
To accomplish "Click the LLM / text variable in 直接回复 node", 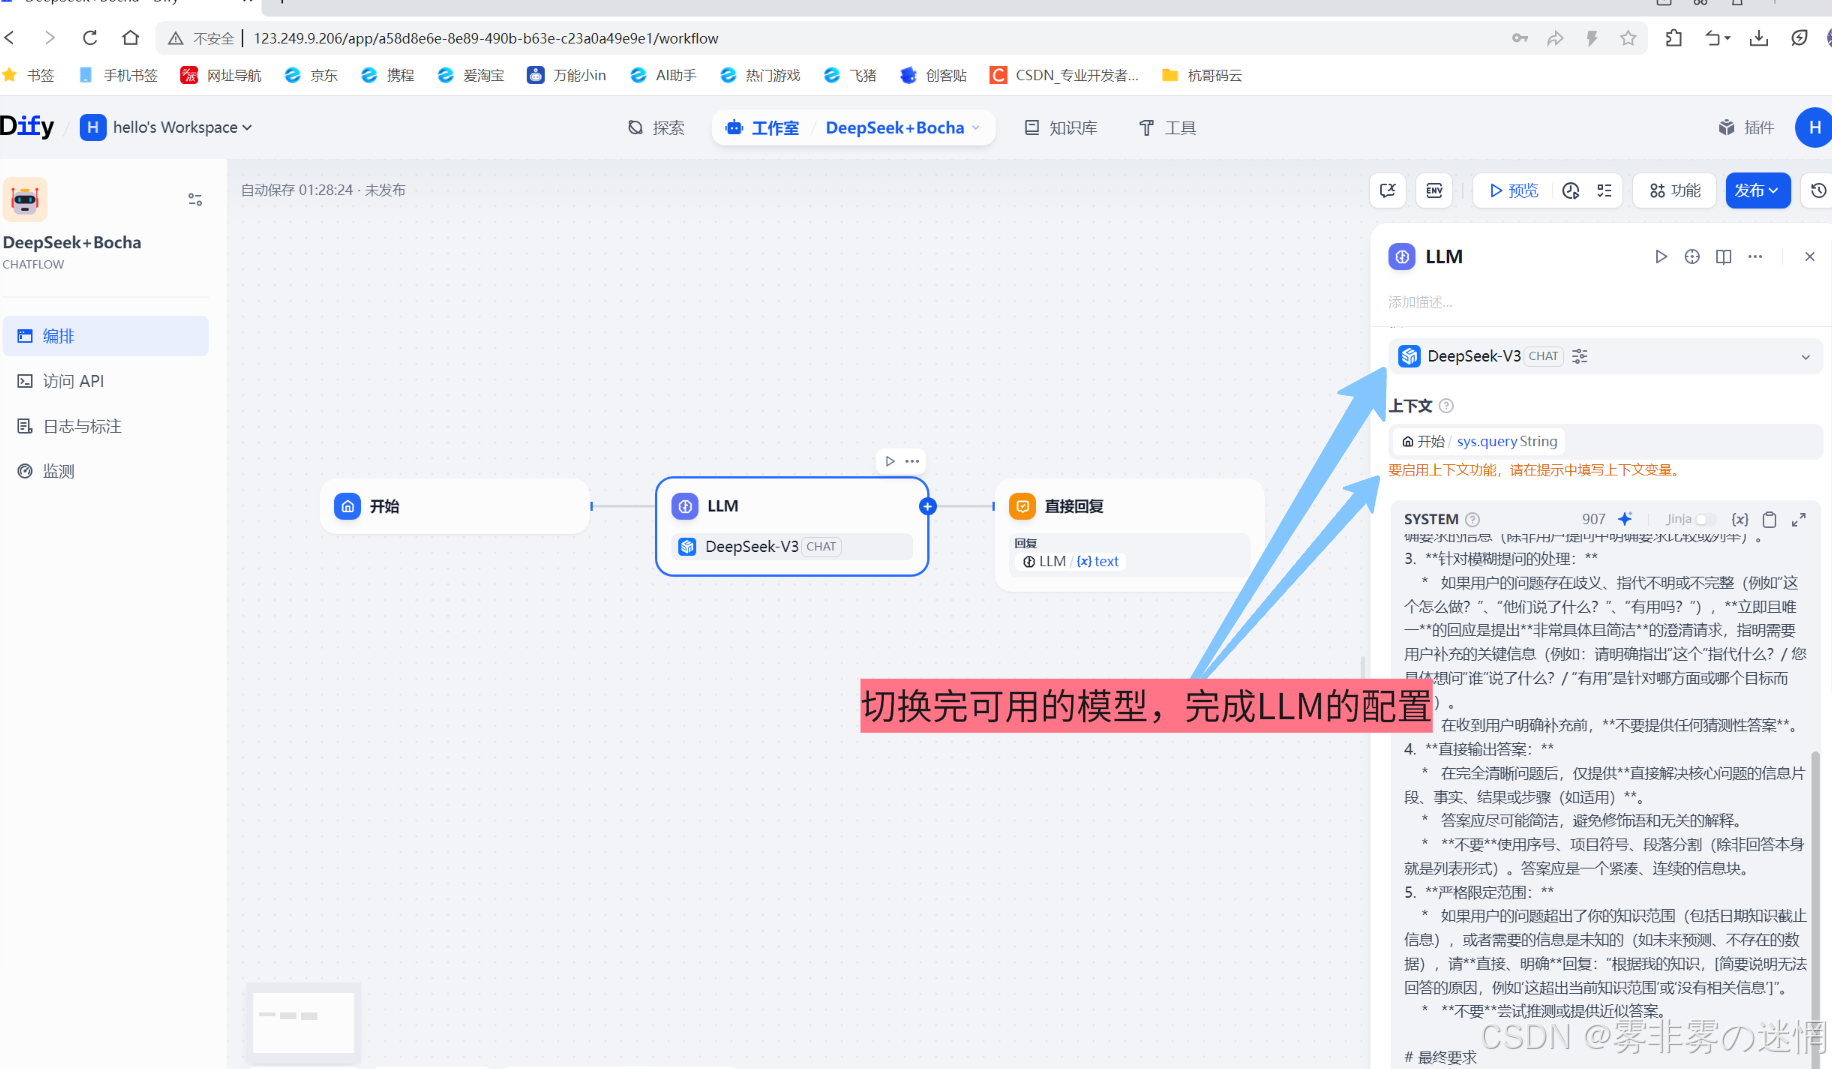I will pyautogui.click(x=1070, y=561).
